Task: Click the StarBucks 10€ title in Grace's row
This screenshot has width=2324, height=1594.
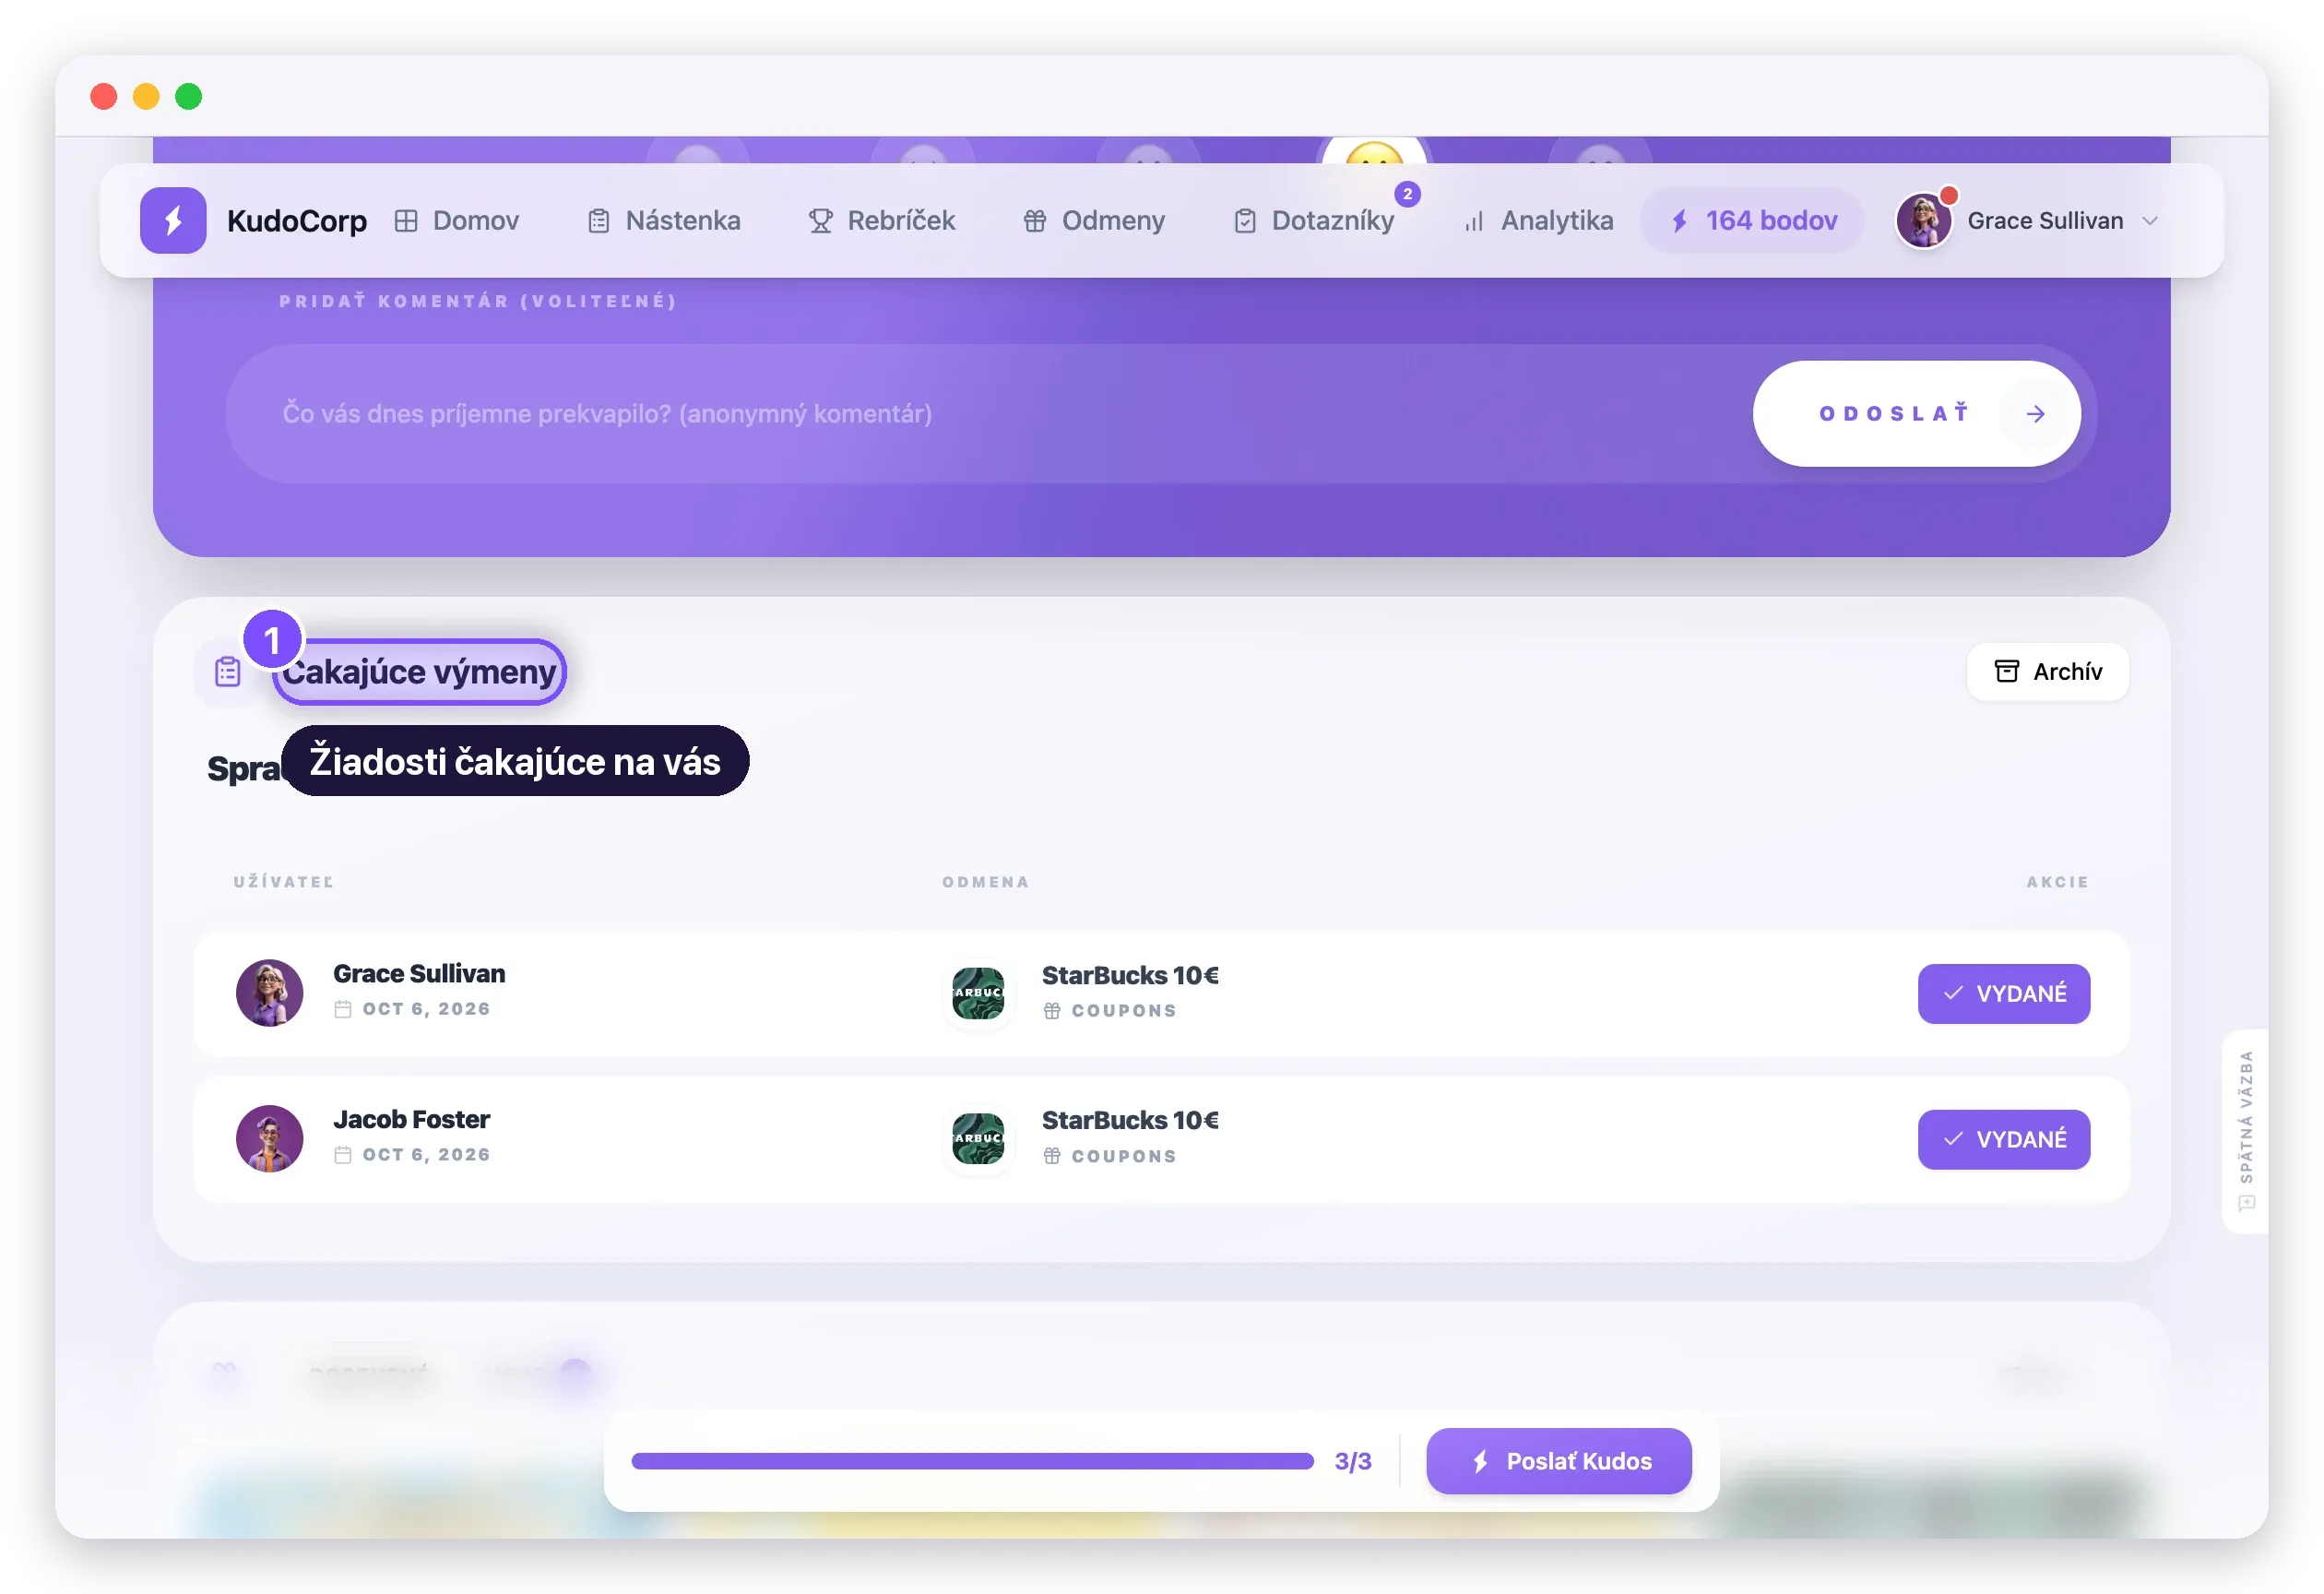Action: click(1130, 975)
